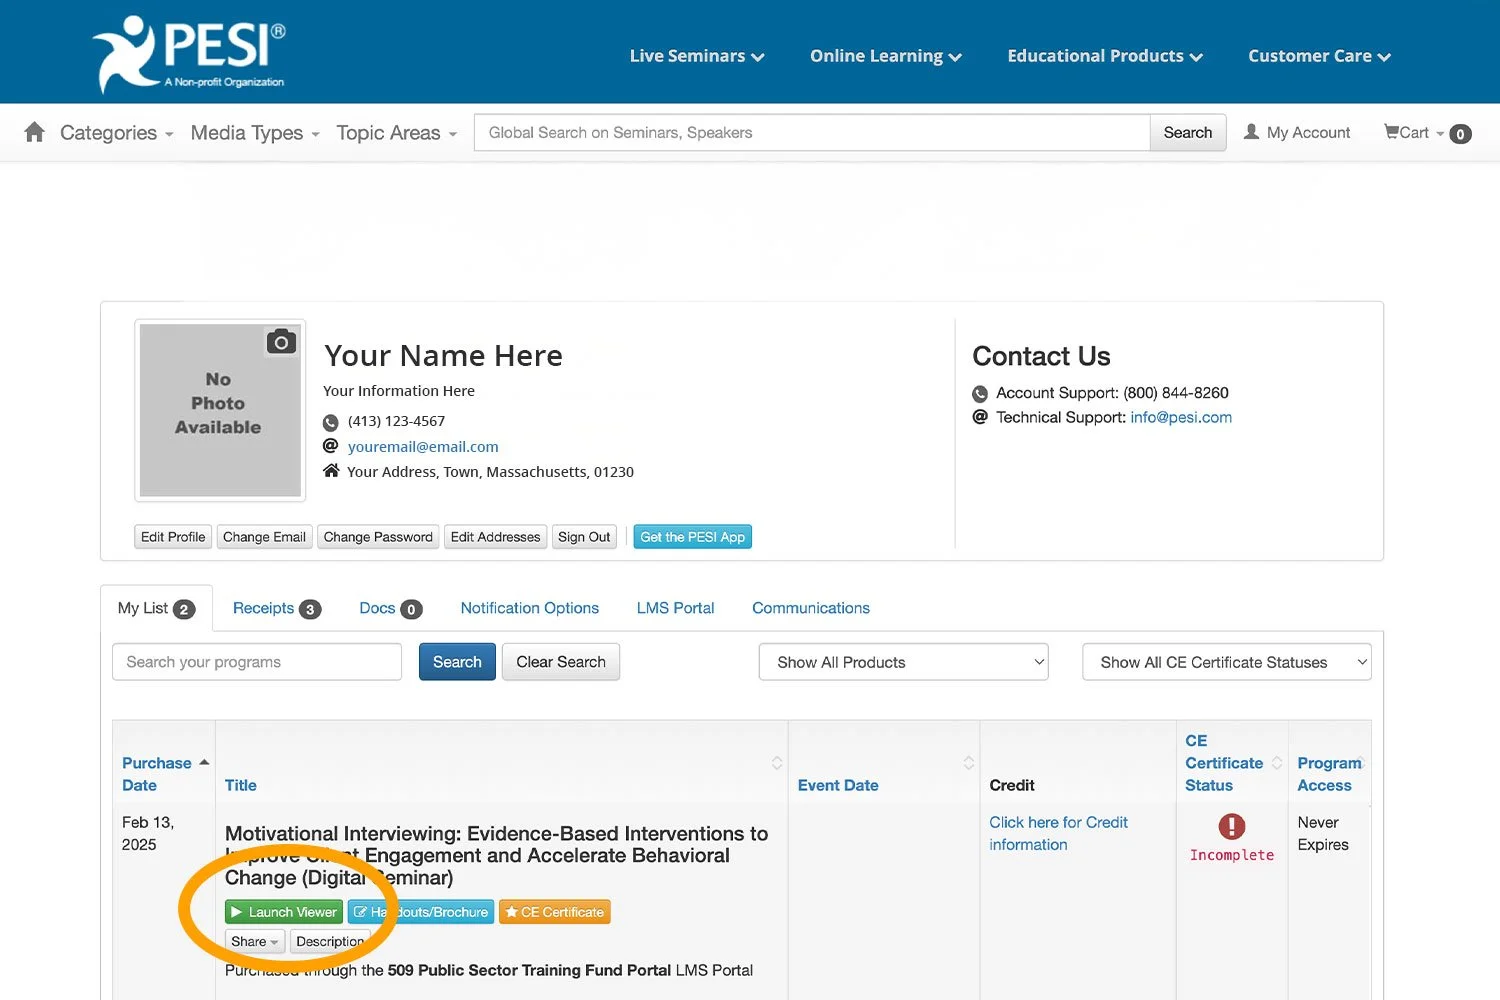
Task: Click the No Photo Available placeholder
Action: [x=220, y=410]
